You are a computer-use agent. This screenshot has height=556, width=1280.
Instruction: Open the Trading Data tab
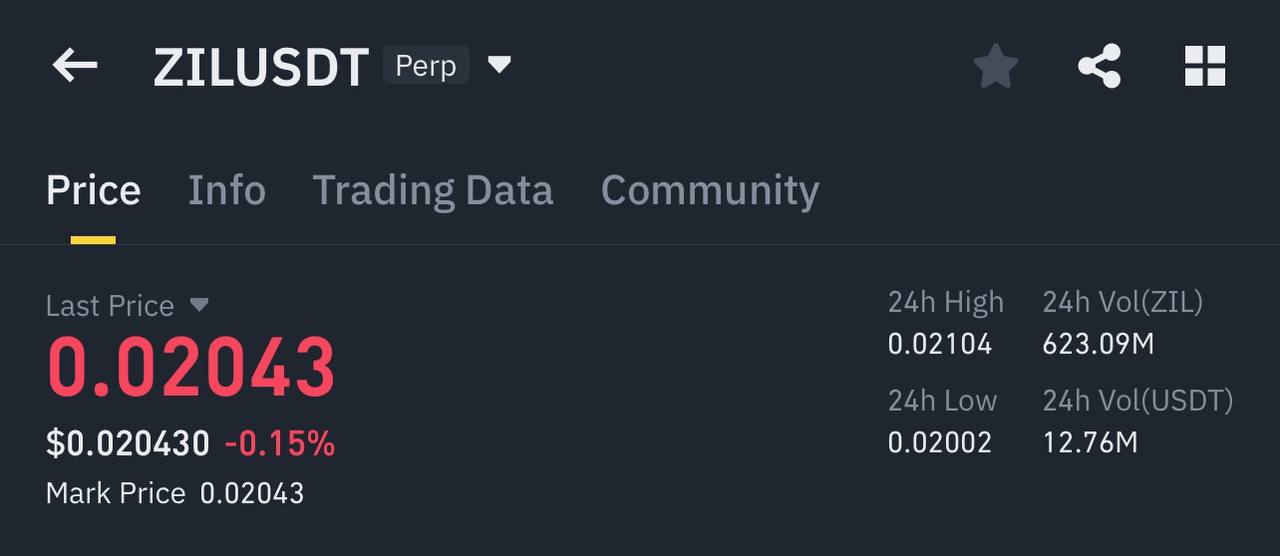pos(432,190)
